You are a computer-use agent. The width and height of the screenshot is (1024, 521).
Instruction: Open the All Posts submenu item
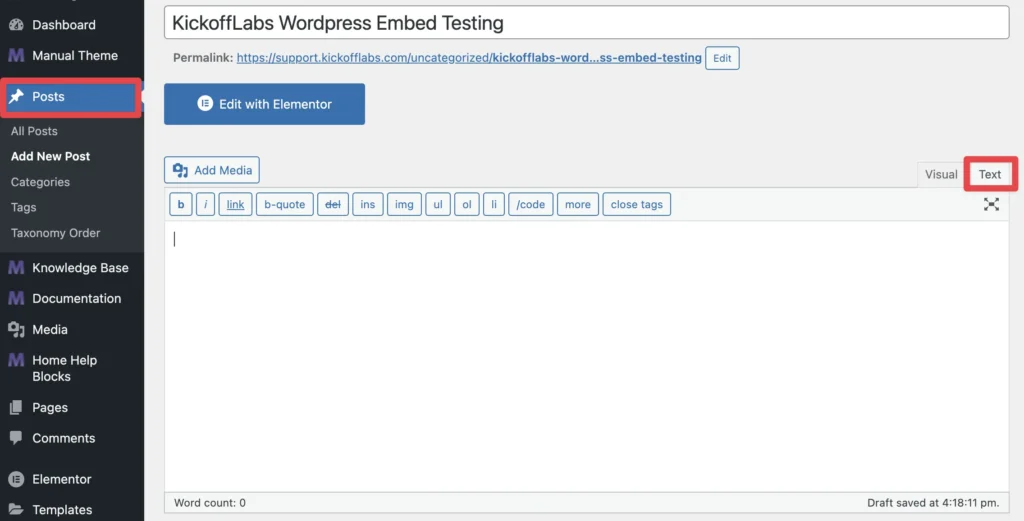point(34,131)
